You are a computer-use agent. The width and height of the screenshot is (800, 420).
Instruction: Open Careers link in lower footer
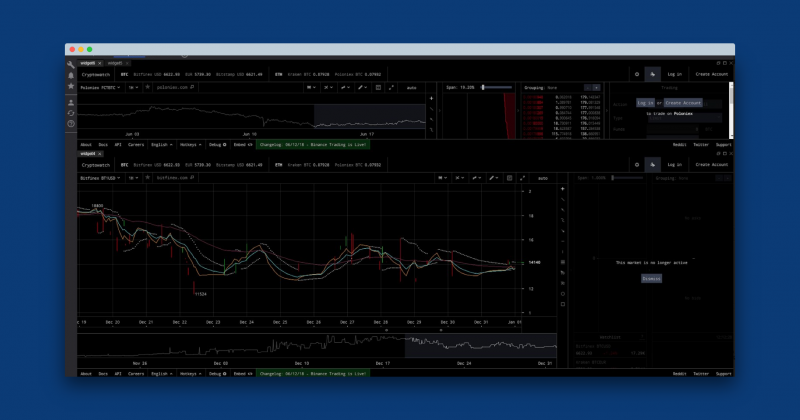coord(136,374)
